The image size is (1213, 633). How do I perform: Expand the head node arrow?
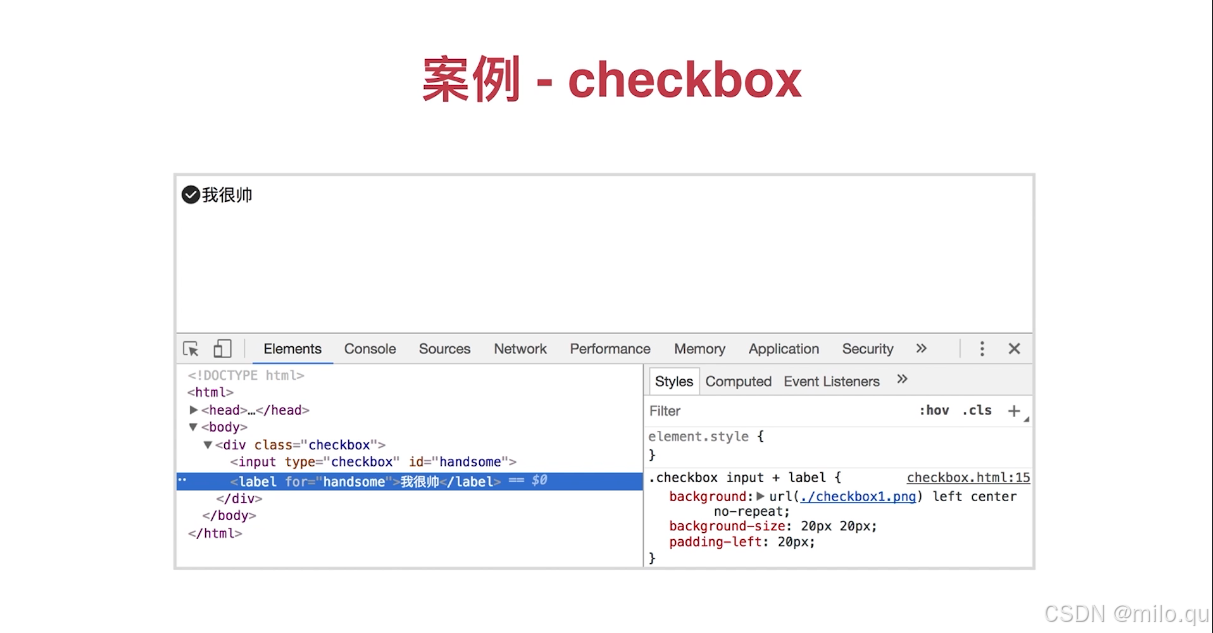[193, 410]
